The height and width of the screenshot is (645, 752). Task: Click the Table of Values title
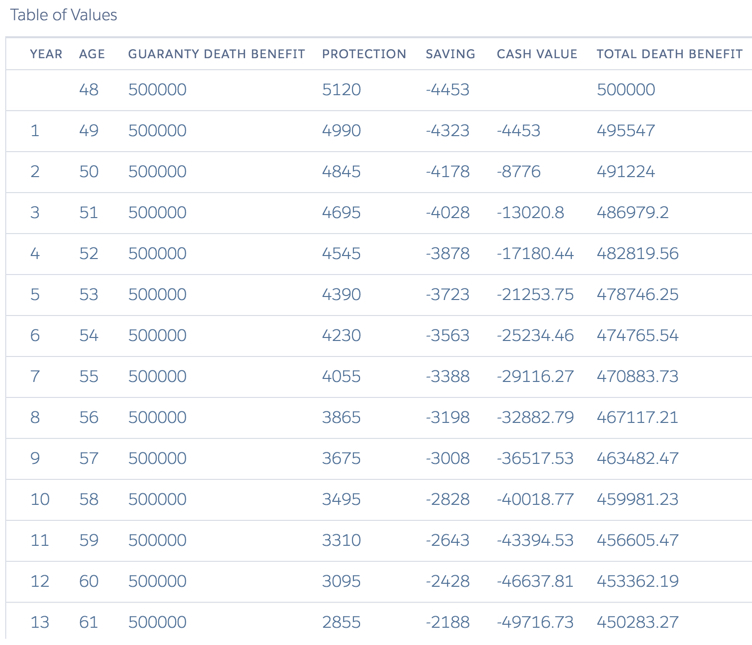[x=63, y=15]
